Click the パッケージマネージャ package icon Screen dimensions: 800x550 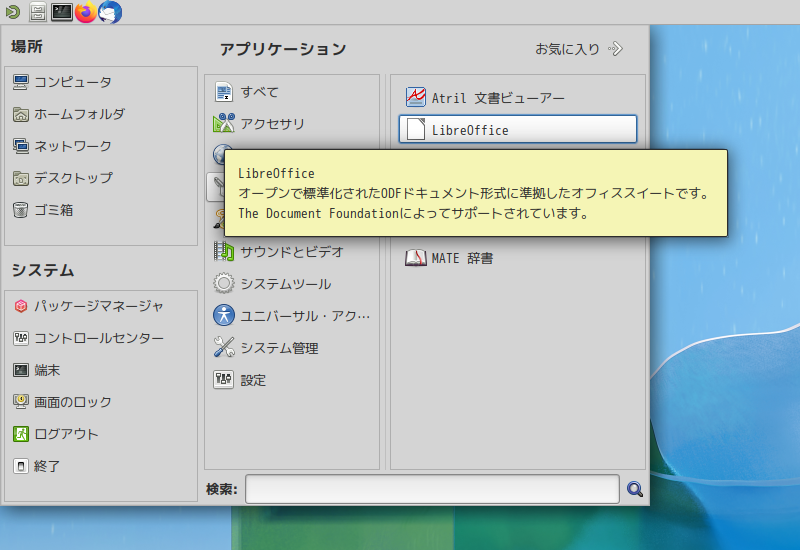point(20,306)
